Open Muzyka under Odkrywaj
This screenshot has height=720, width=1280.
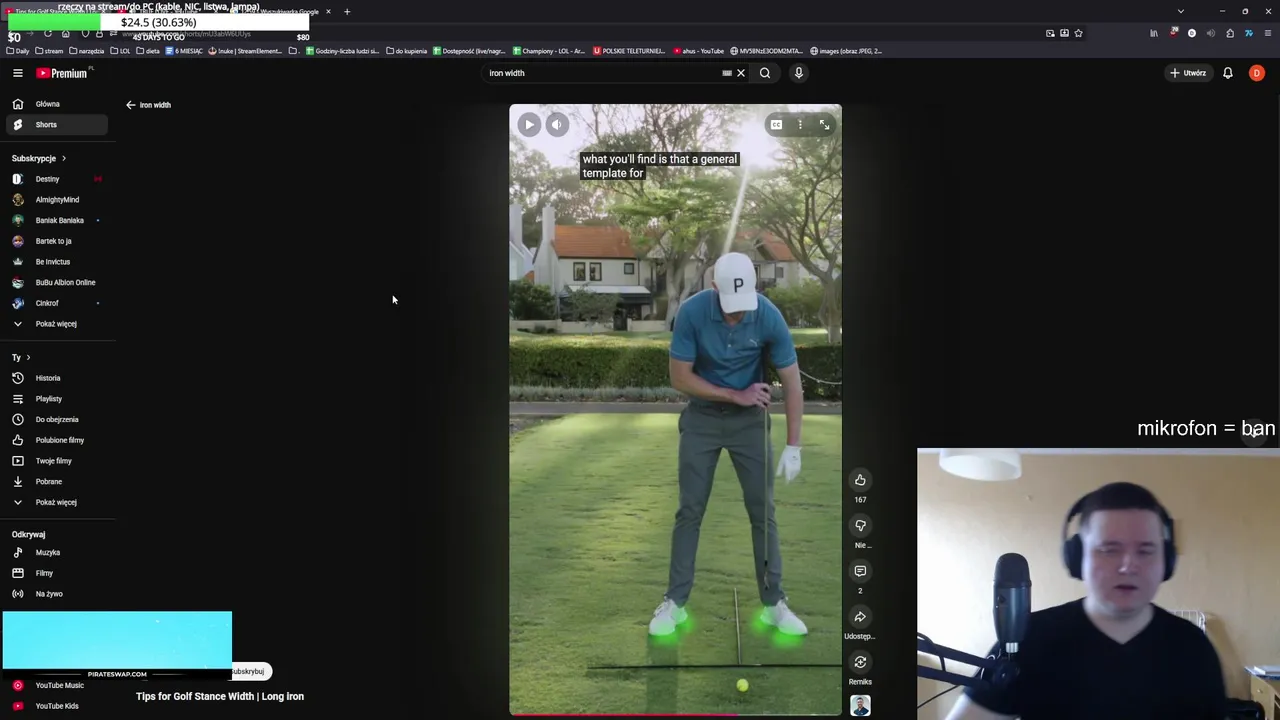(x=56, y=552)
